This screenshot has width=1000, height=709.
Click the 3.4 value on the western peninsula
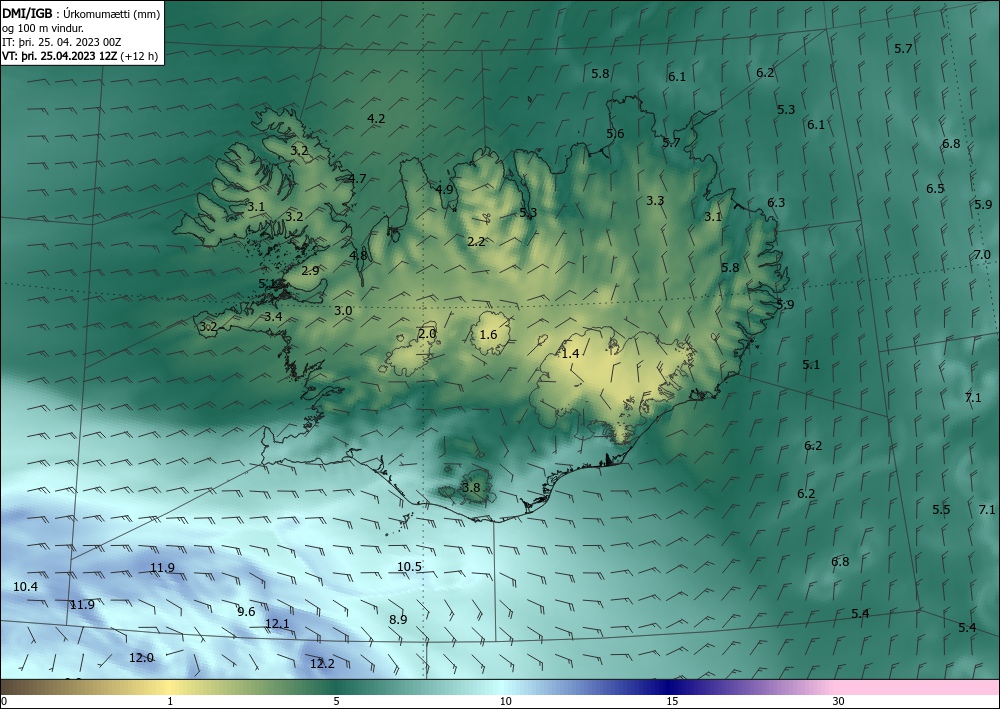coord(274,316)
